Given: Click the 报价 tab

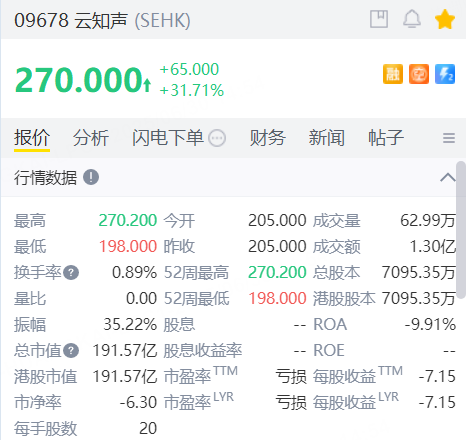Looking at the screenshot, I should pyautogui.click(x=32, y=138).
